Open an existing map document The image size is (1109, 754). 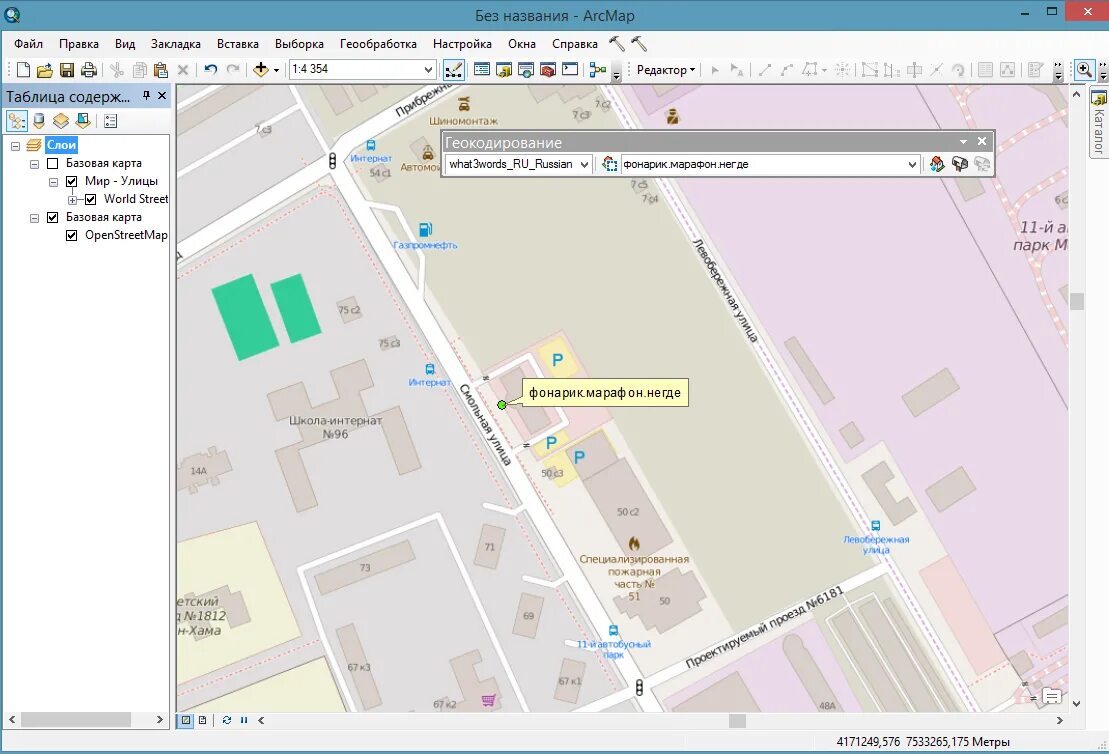click(45, 69)
